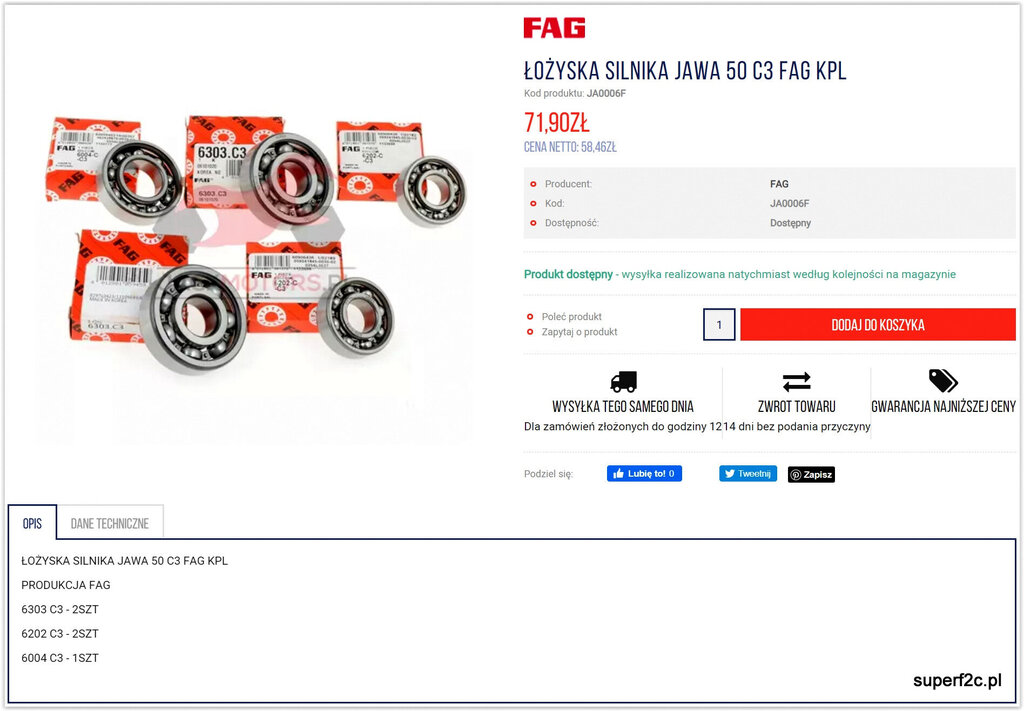
Task: Click the Facebook thumbs-up icon
Action: (618, 474)
